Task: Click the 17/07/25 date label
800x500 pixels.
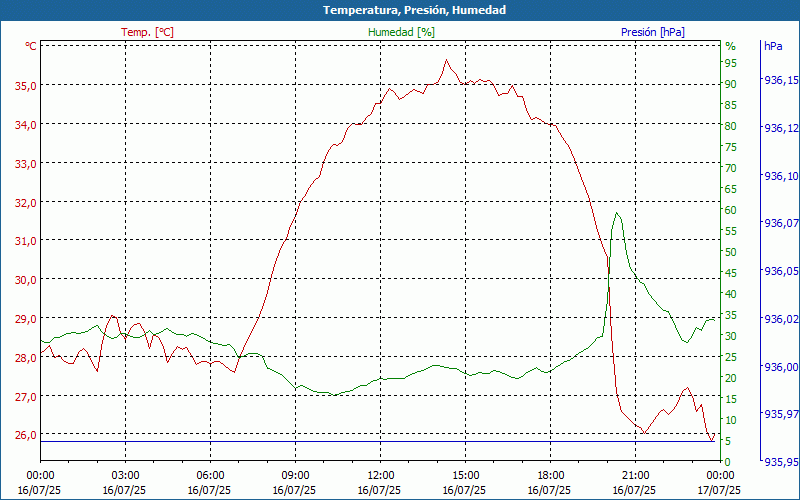Action: [719, 490]
